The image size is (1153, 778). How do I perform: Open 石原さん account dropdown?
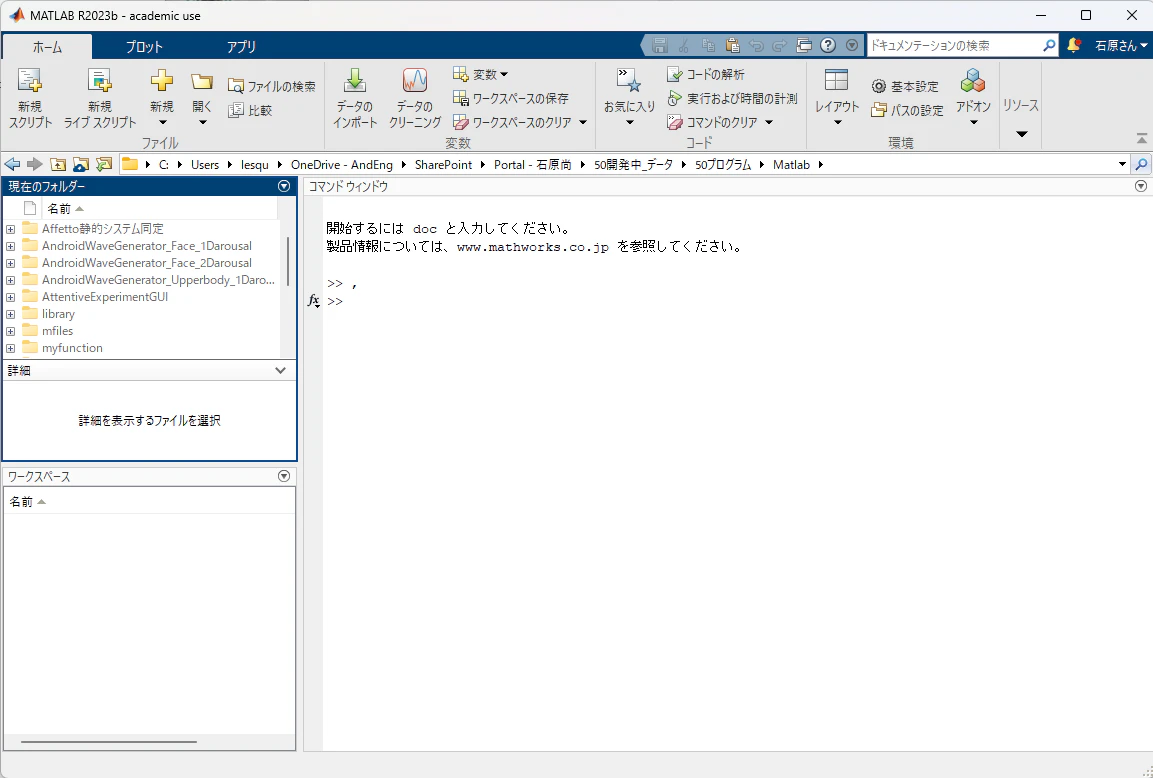click(1121, 46)
